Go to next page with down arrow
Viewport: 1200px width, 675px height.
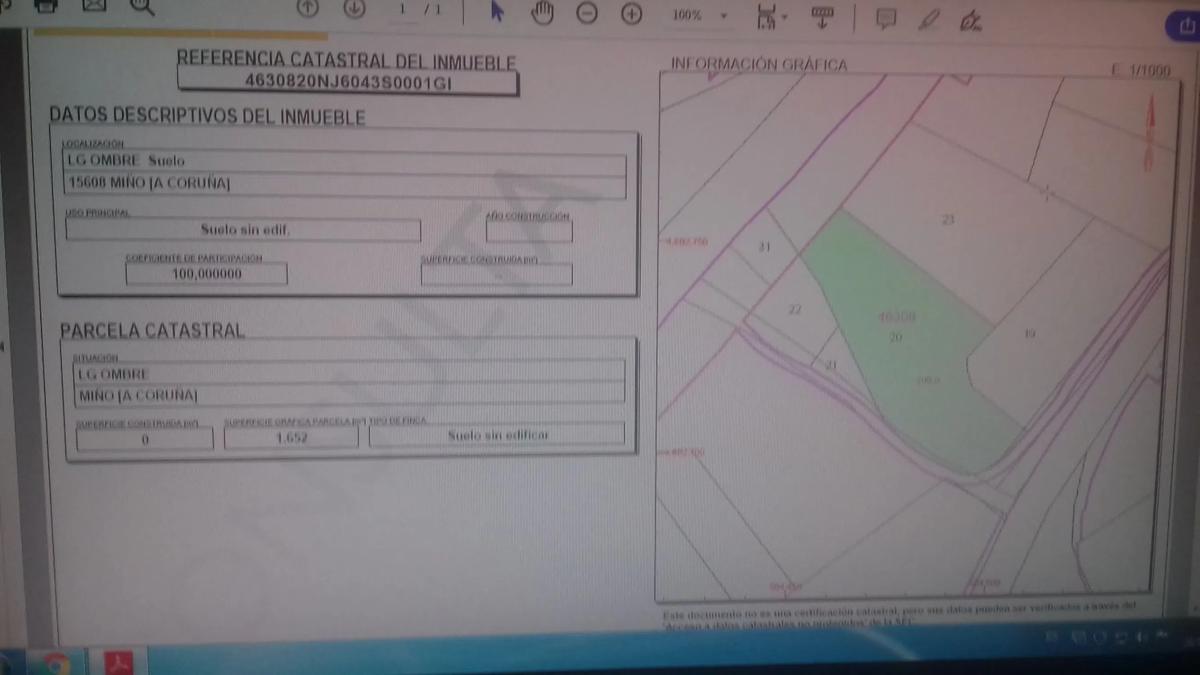(x=354, y=9)
